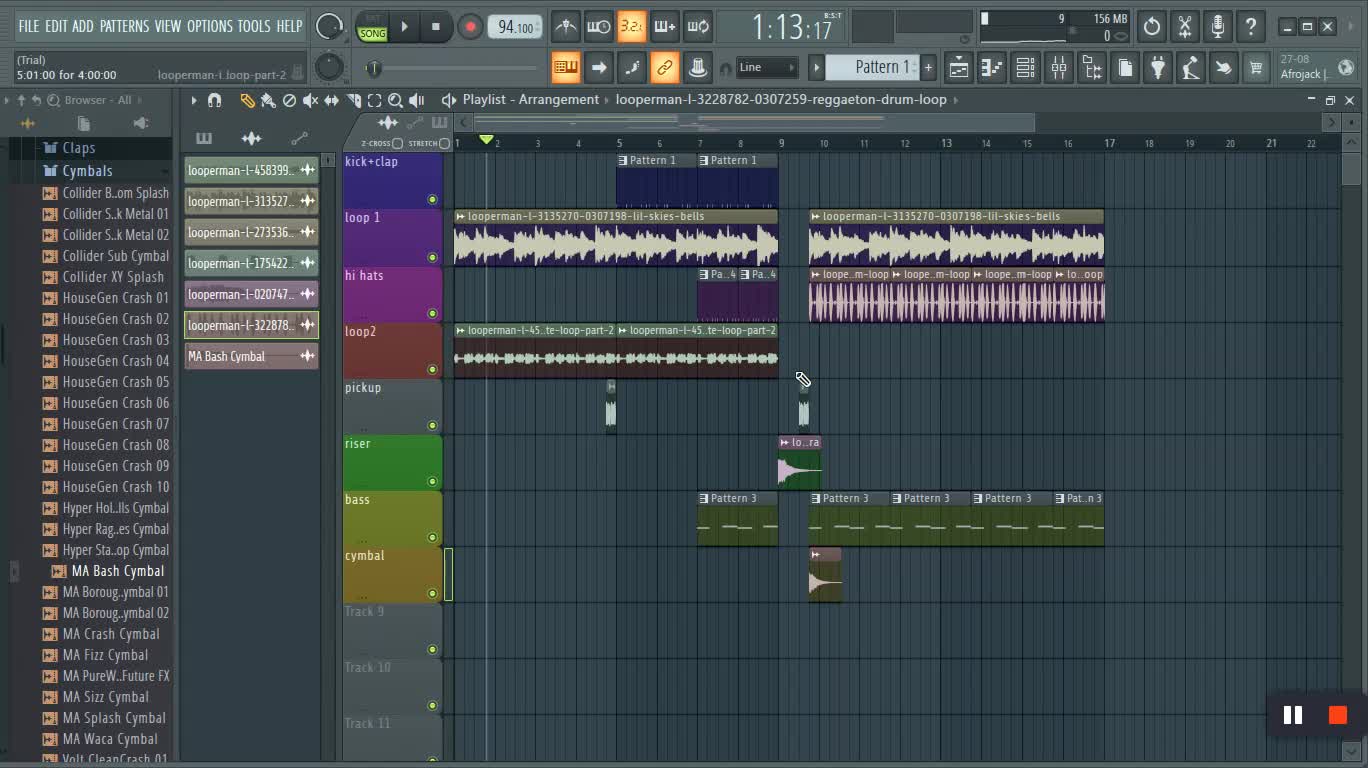
Task: Click the metronome icon
Action: coord(566,26)
